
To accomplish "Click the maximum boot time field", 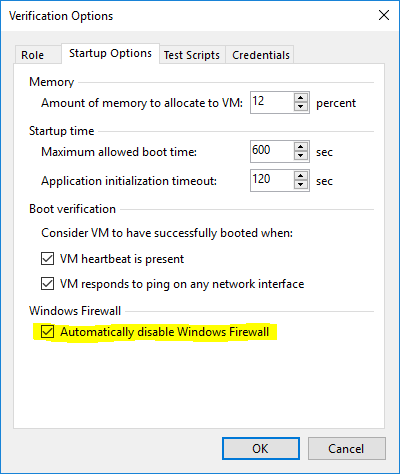I will click(272, 151).
